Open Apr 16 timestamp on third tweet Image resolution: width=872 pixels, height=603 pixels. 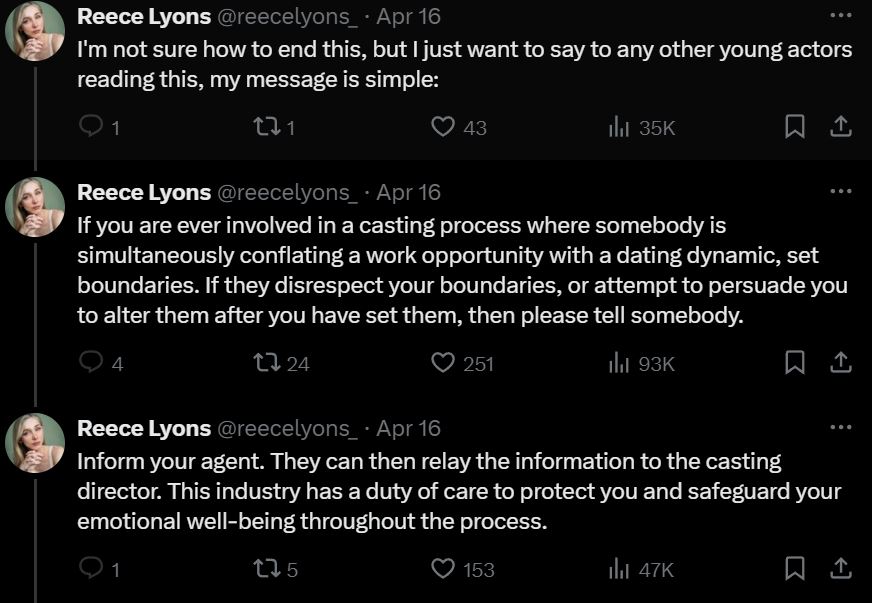(408, 428)
